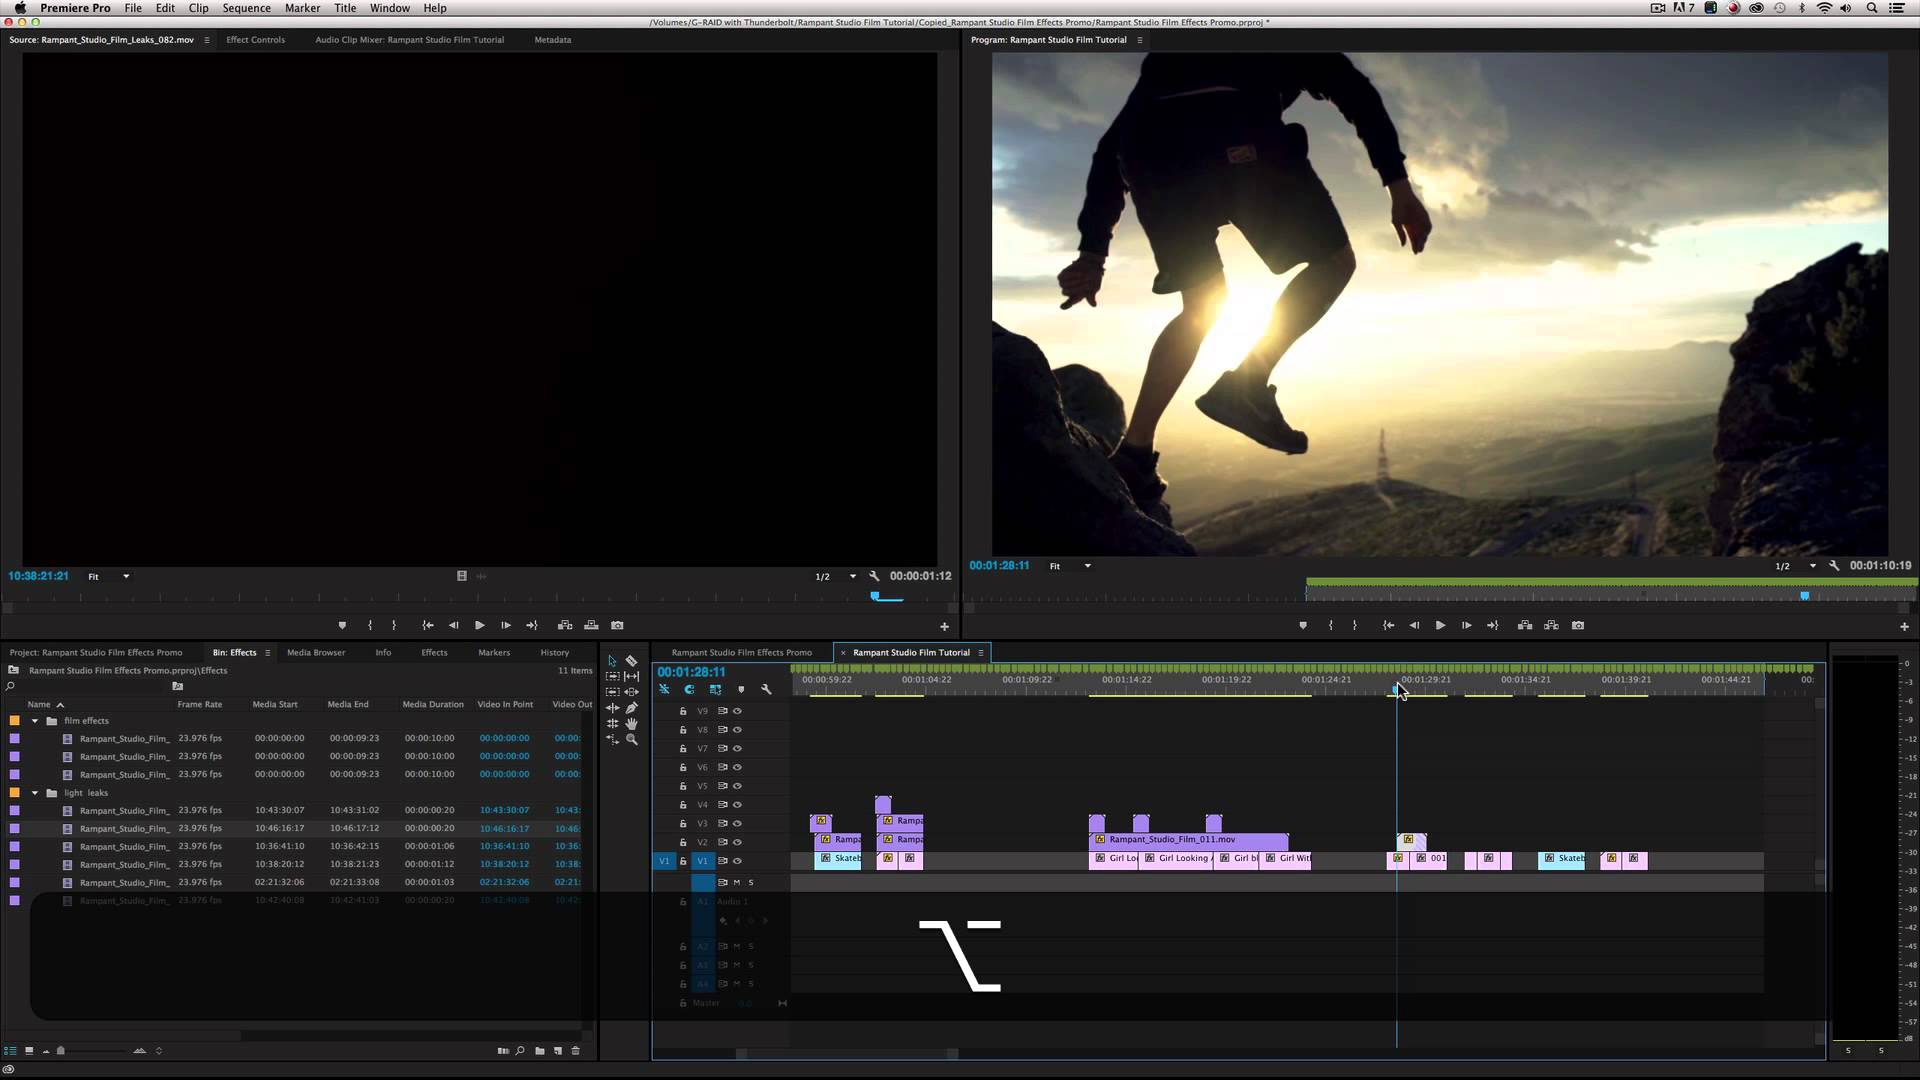The image size is (1920, 1080).
Task: Create new item in bin
Action: [x=558, y=1051]
